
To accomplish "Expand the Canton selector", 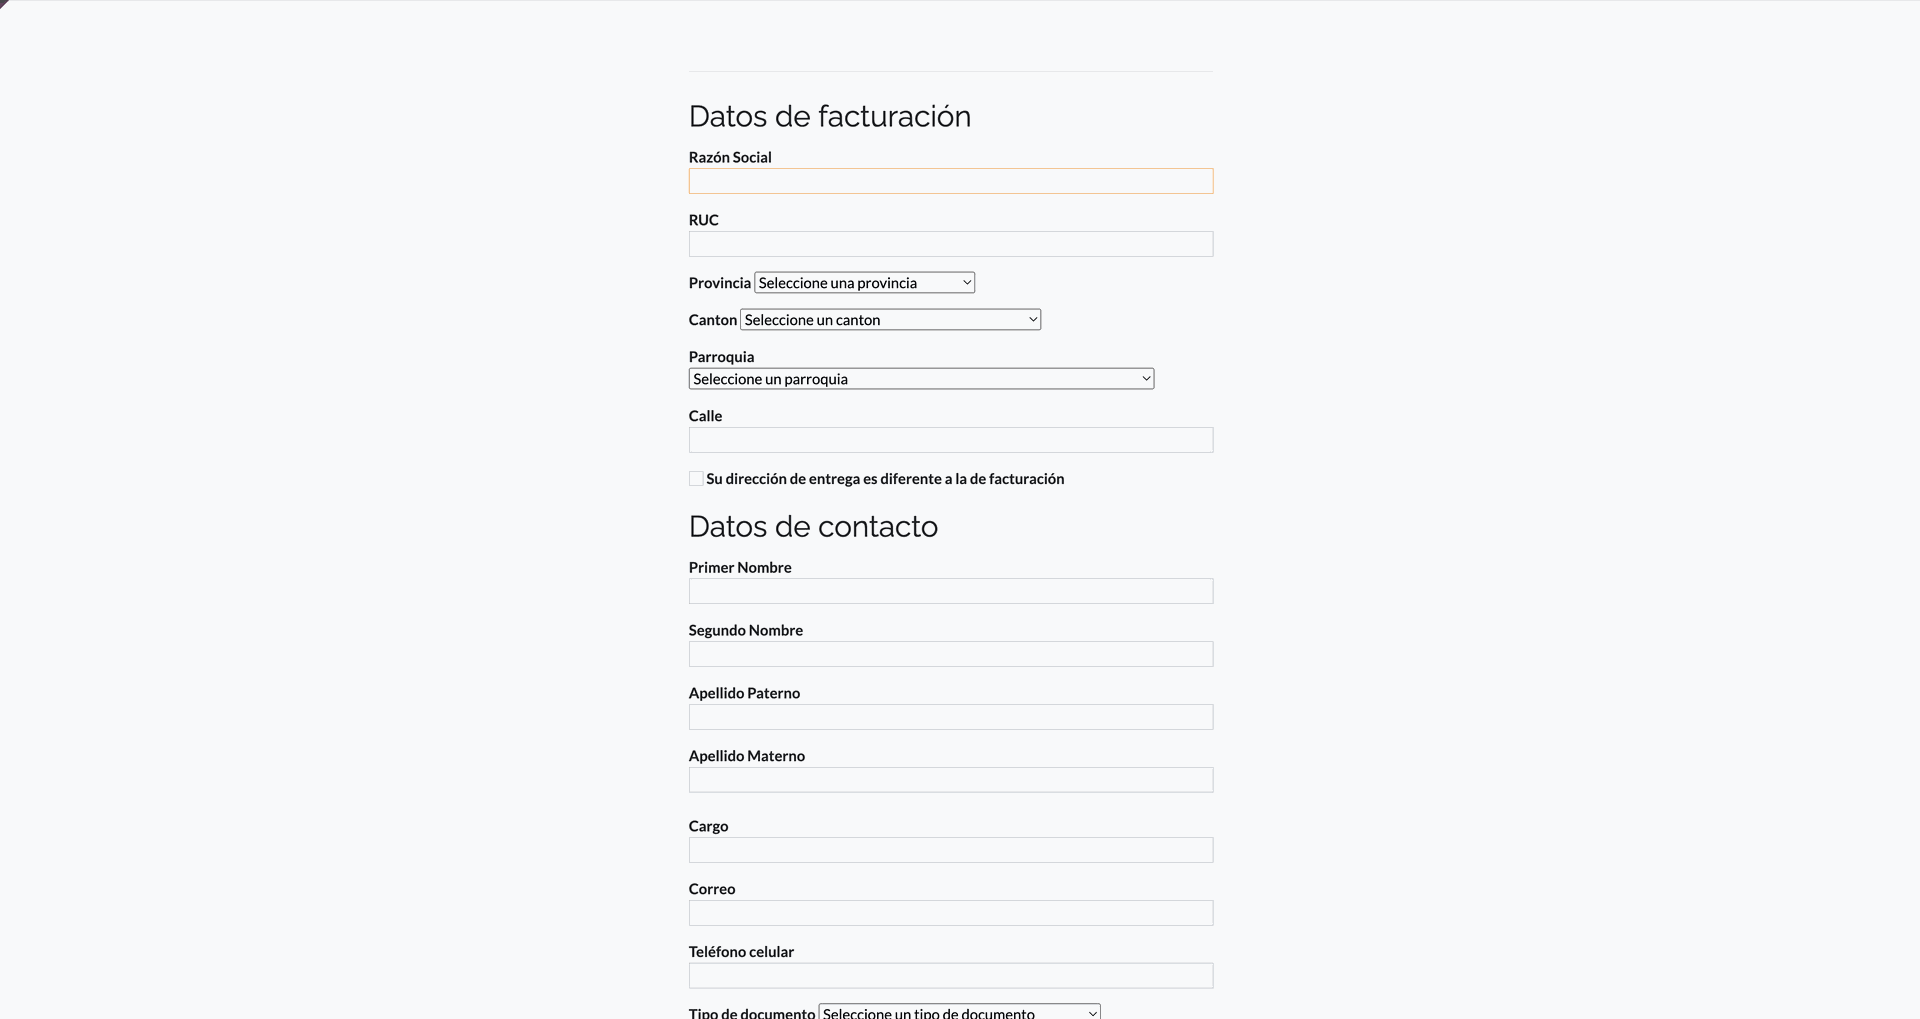I will 890,320.
